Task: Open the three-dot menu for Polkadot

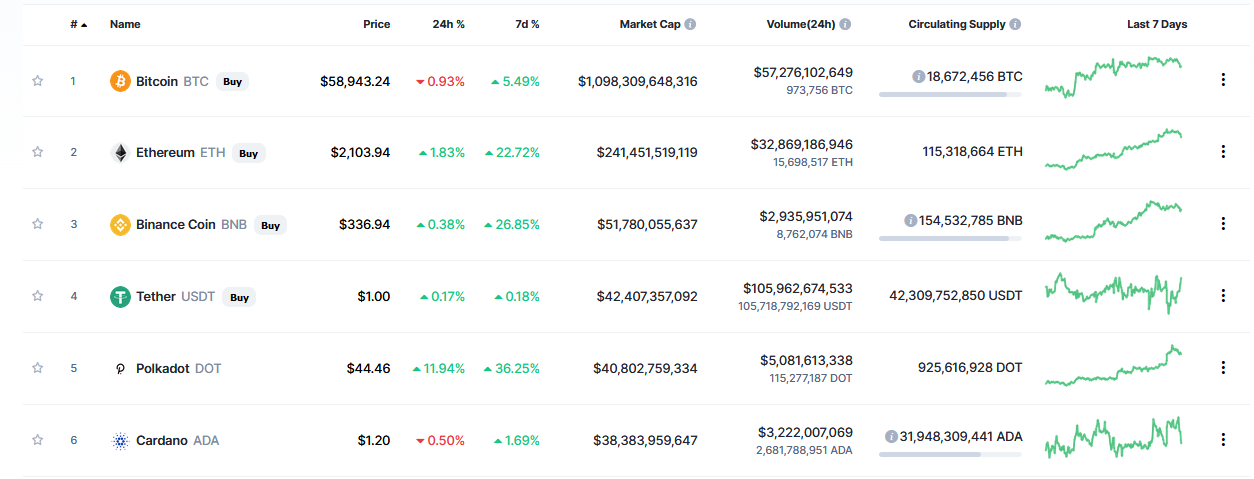Action: [x=1223, y=368]
